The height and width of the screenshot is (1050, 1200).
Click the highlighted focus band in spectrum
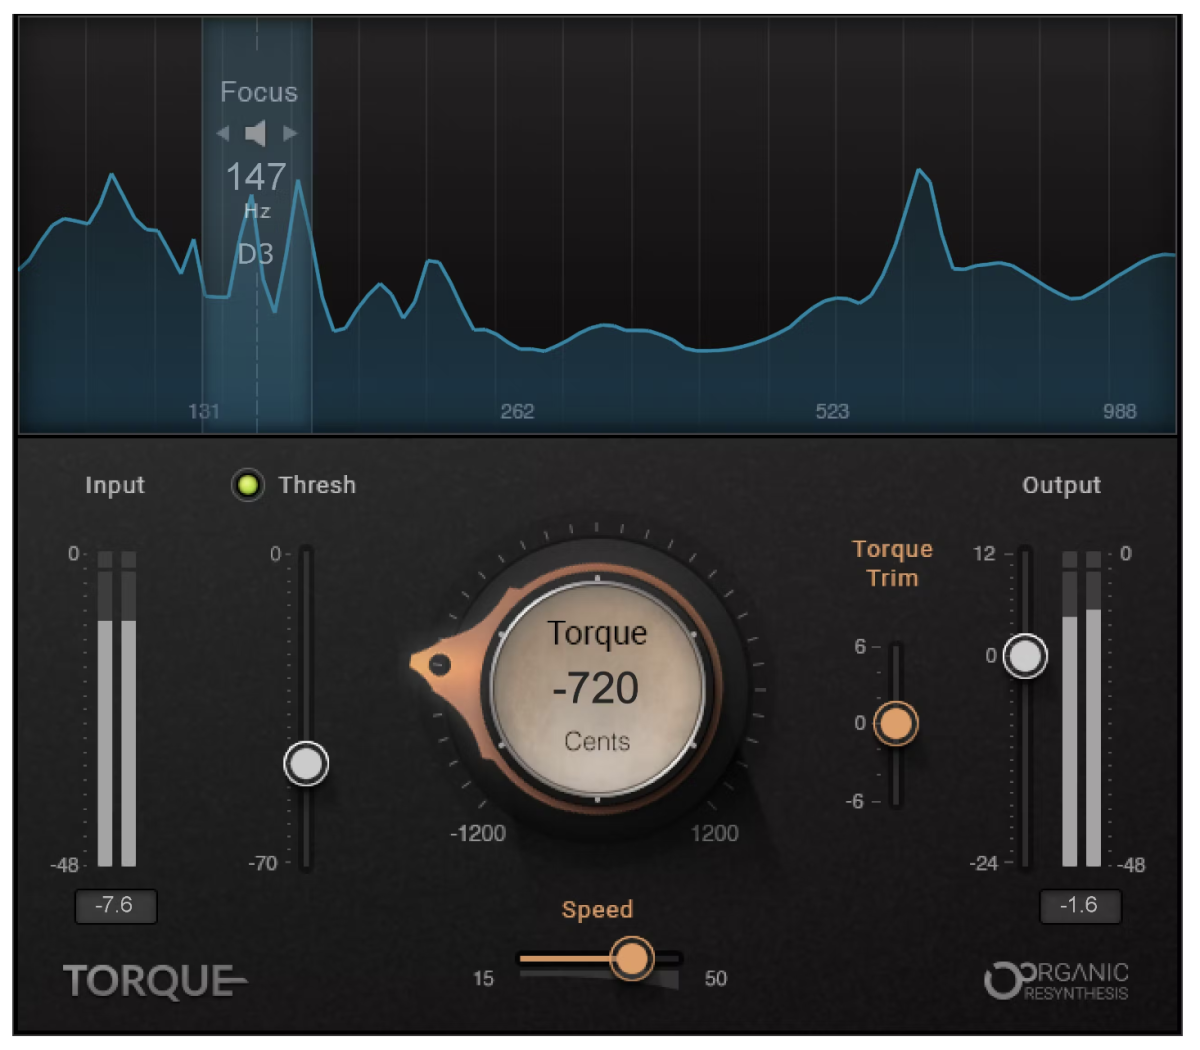pos(257,225)
